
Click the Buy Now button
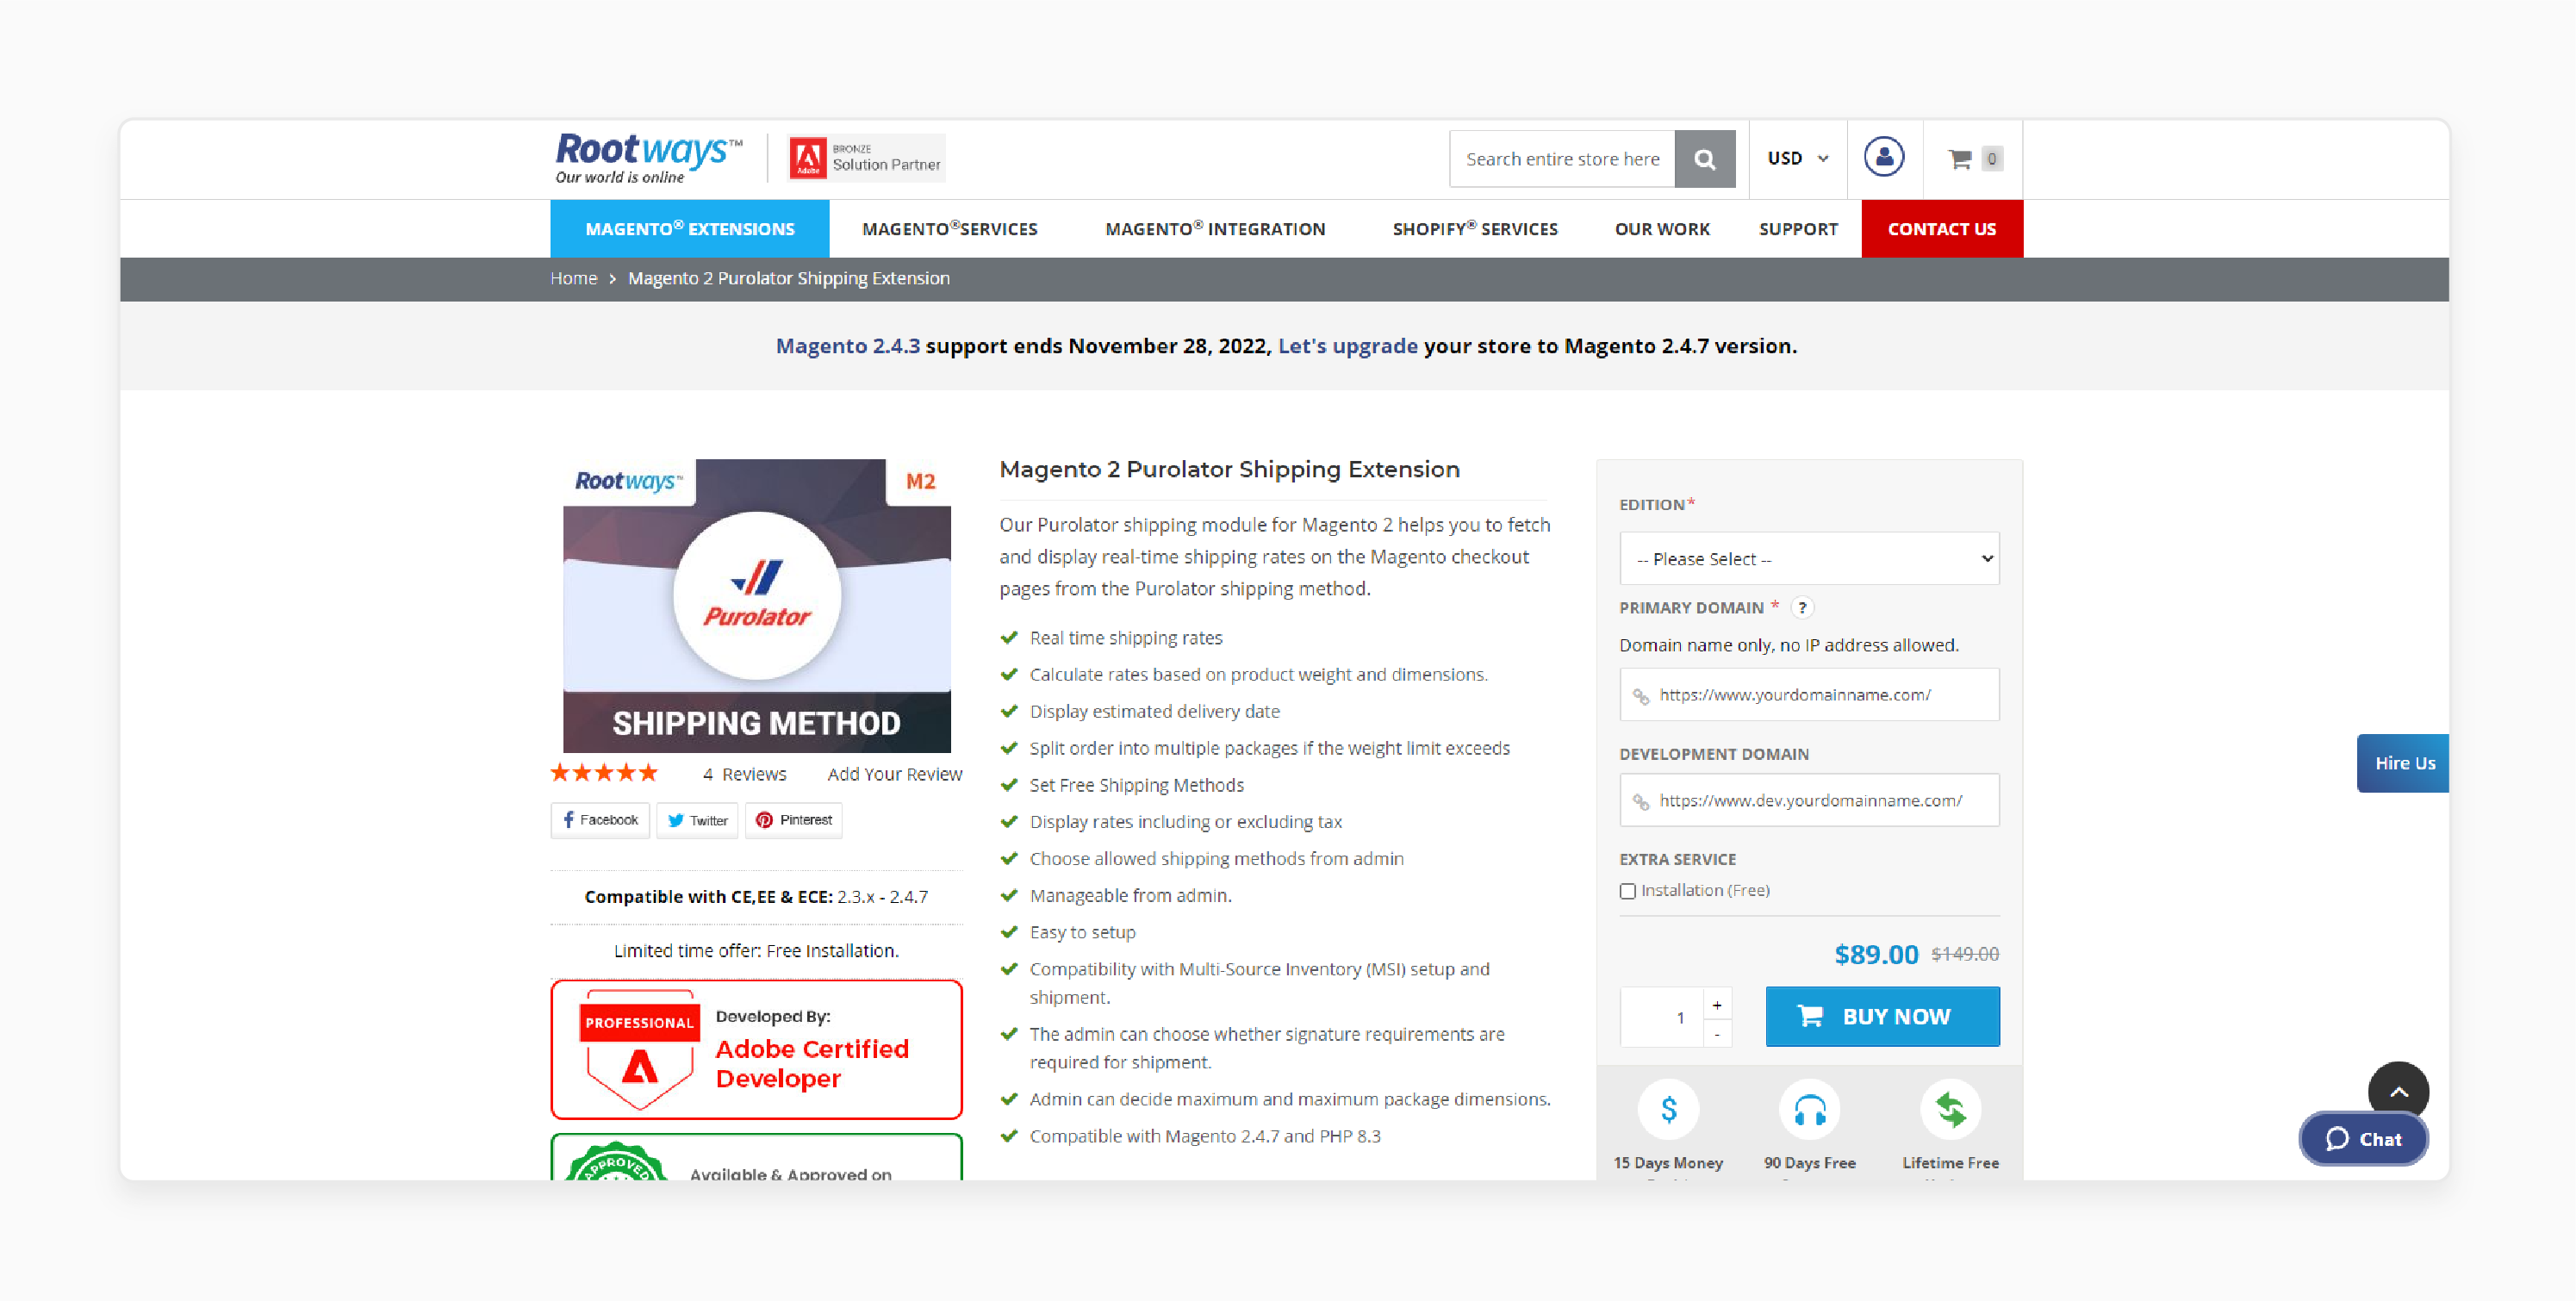[x=1882, y=1016]
